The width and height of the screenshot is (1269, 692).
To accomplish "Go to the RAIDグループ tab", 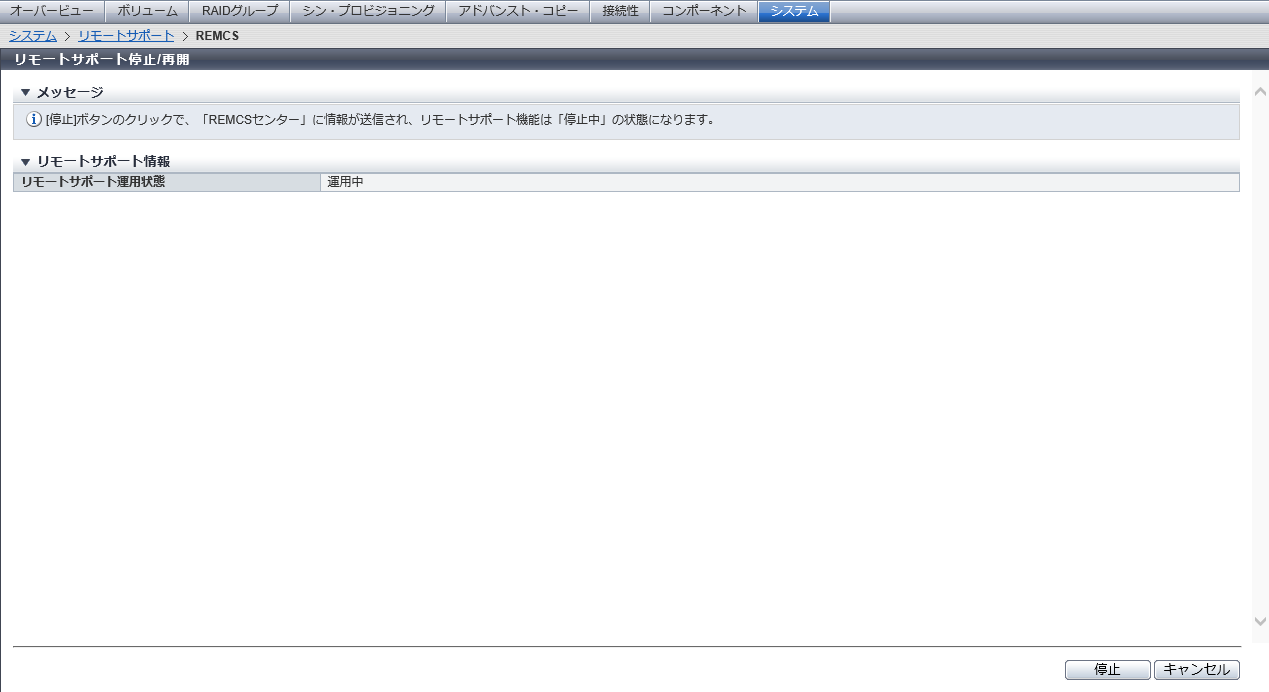I will (240, 12).
